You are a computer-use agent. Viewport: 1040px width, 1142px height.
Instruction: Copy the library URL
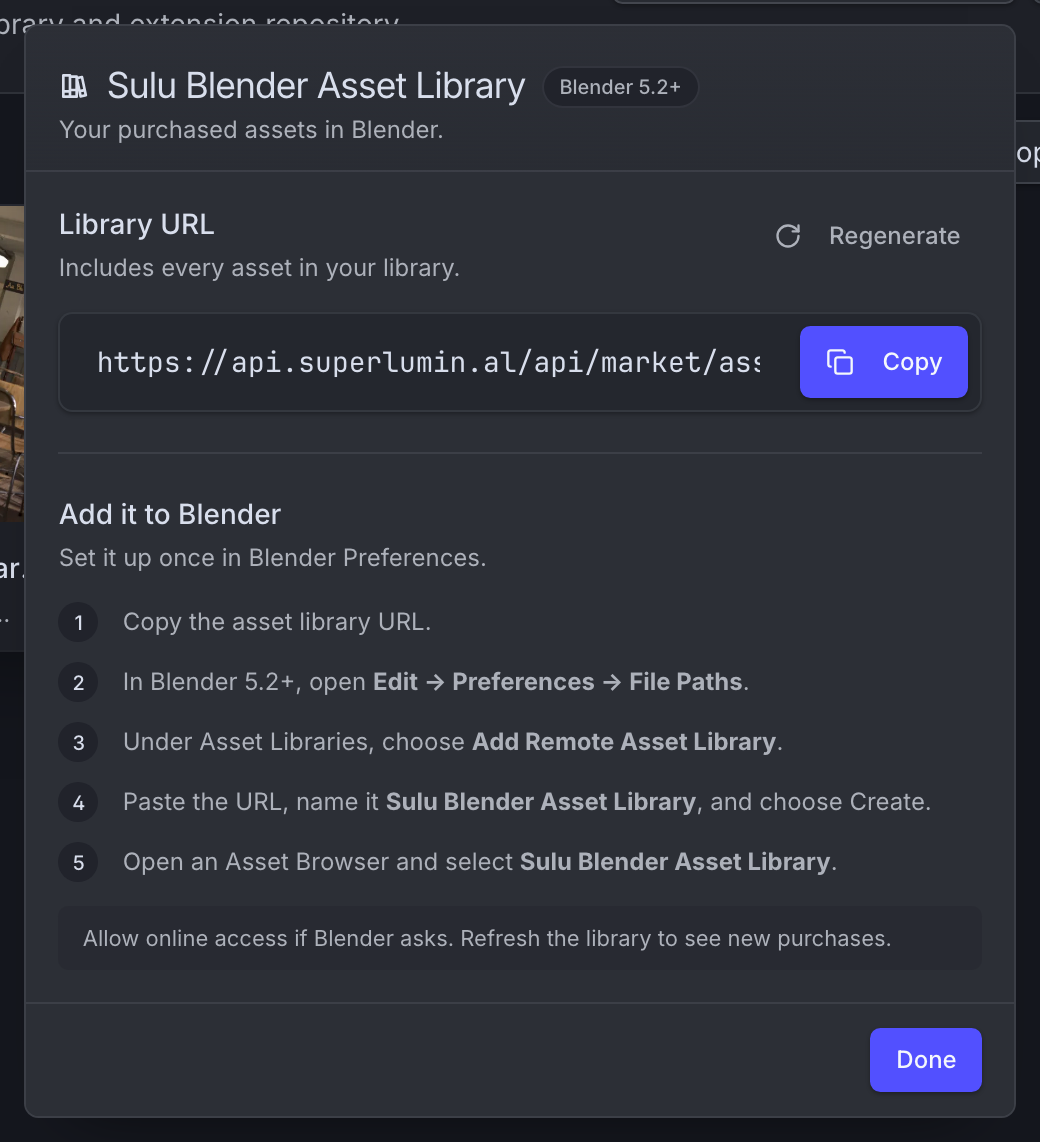coord(883,362)
